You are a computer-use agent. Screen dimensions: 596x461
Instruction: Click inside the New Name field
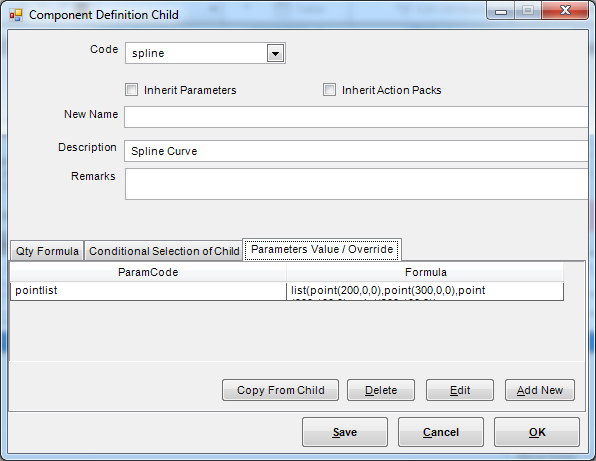tap(356, 117)
